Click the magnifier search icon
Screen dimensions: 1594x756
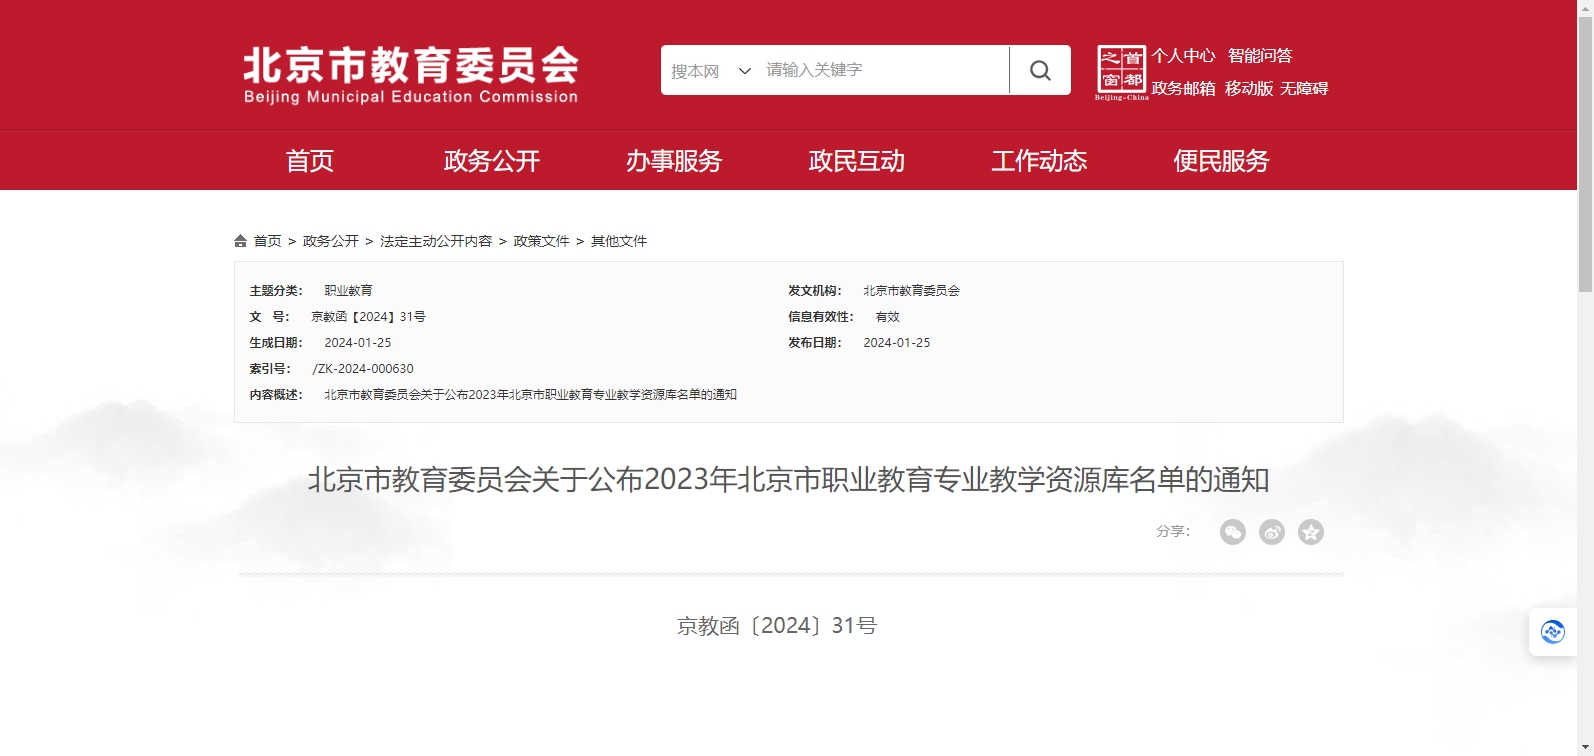(1040, 70)
